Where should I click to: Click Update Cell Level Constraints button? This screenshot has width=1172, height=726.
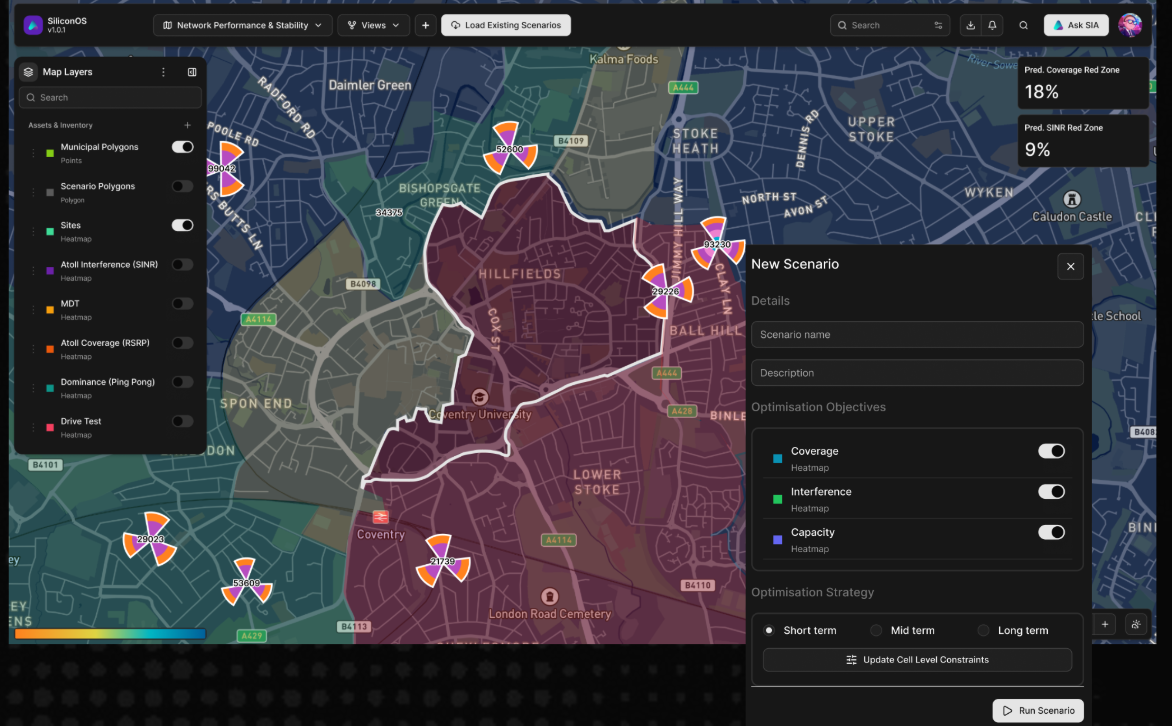point(917,659)
